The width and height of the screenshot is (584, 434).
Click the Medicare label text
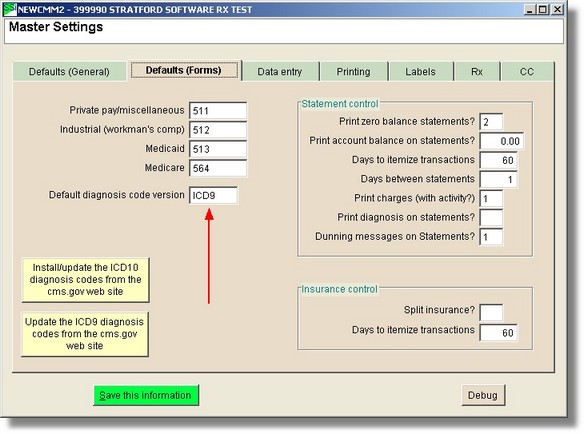[x=164, y=168]
